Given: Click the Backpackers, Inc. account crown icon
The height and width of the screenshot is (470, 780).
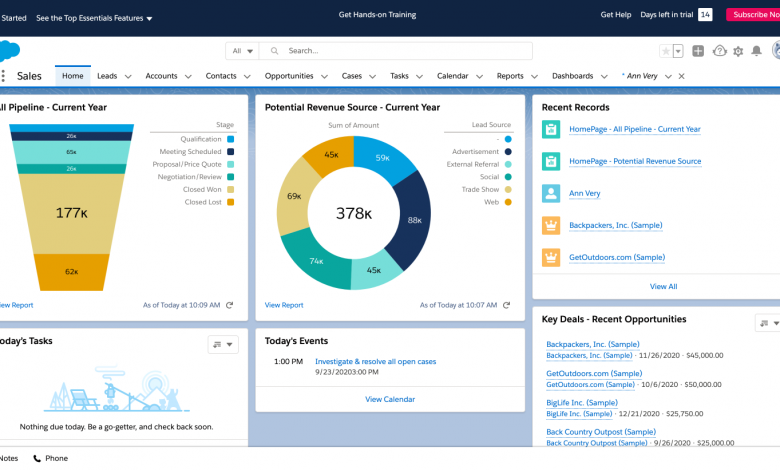Looking at the screenshot, I should coord(550,225).
